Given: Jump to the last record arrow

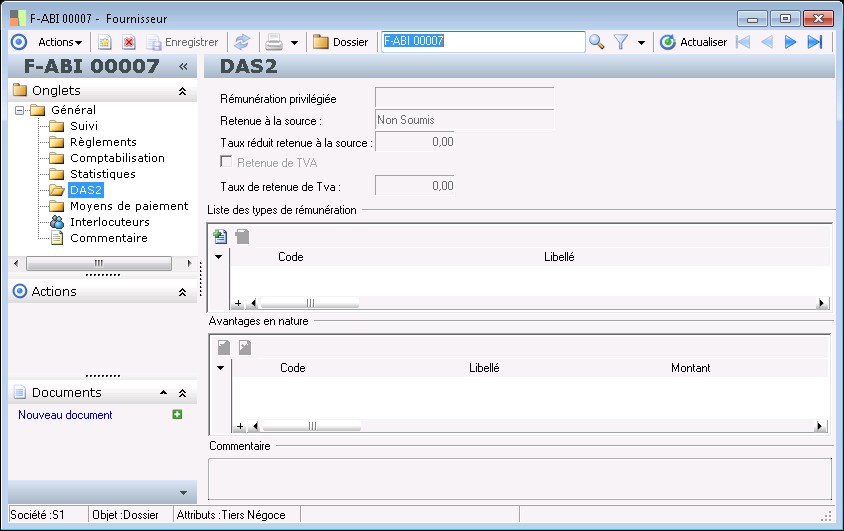Looking at the screenshot, I should tap(815, 42).
